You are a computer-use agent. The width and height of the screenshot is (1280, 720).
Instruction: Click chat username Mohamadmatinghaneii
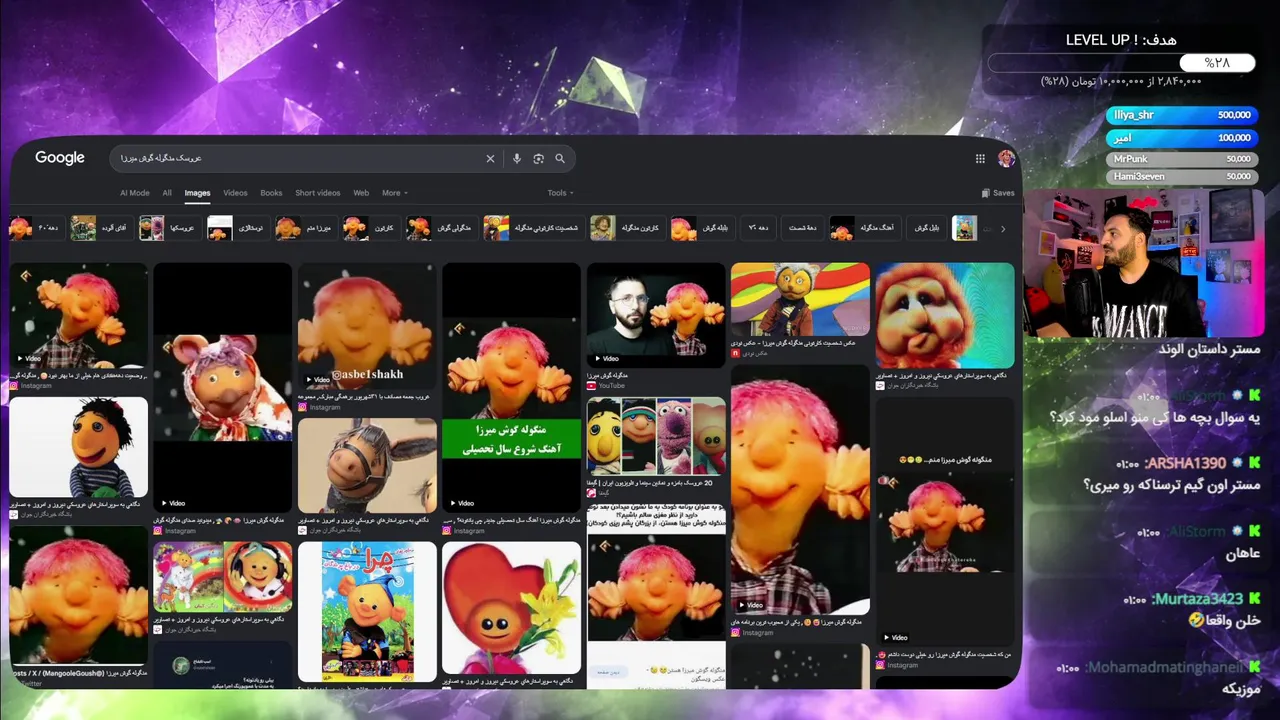click(1164, 667)
